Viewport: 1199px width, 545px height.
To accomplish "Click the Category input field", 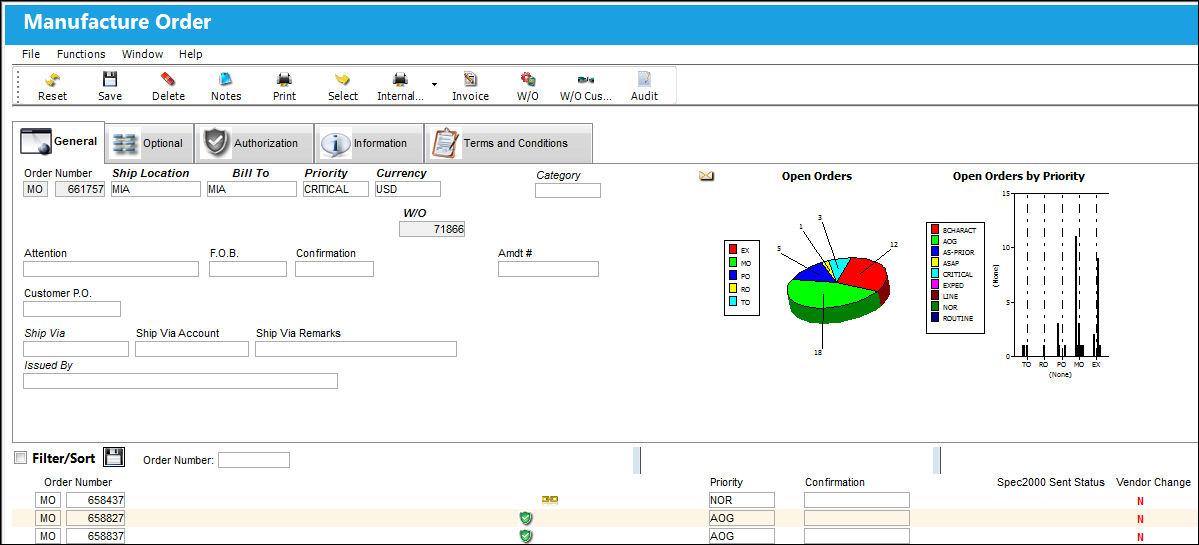I will coord(567,191).
